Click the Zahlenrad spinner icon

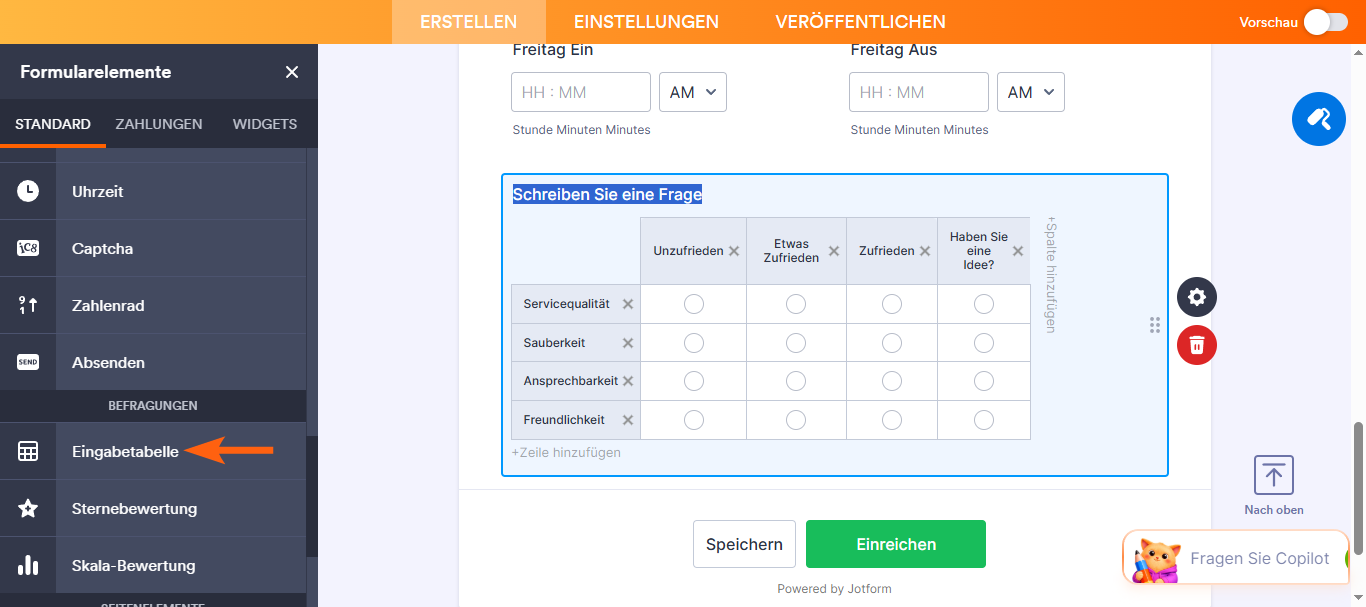(28, 305)
